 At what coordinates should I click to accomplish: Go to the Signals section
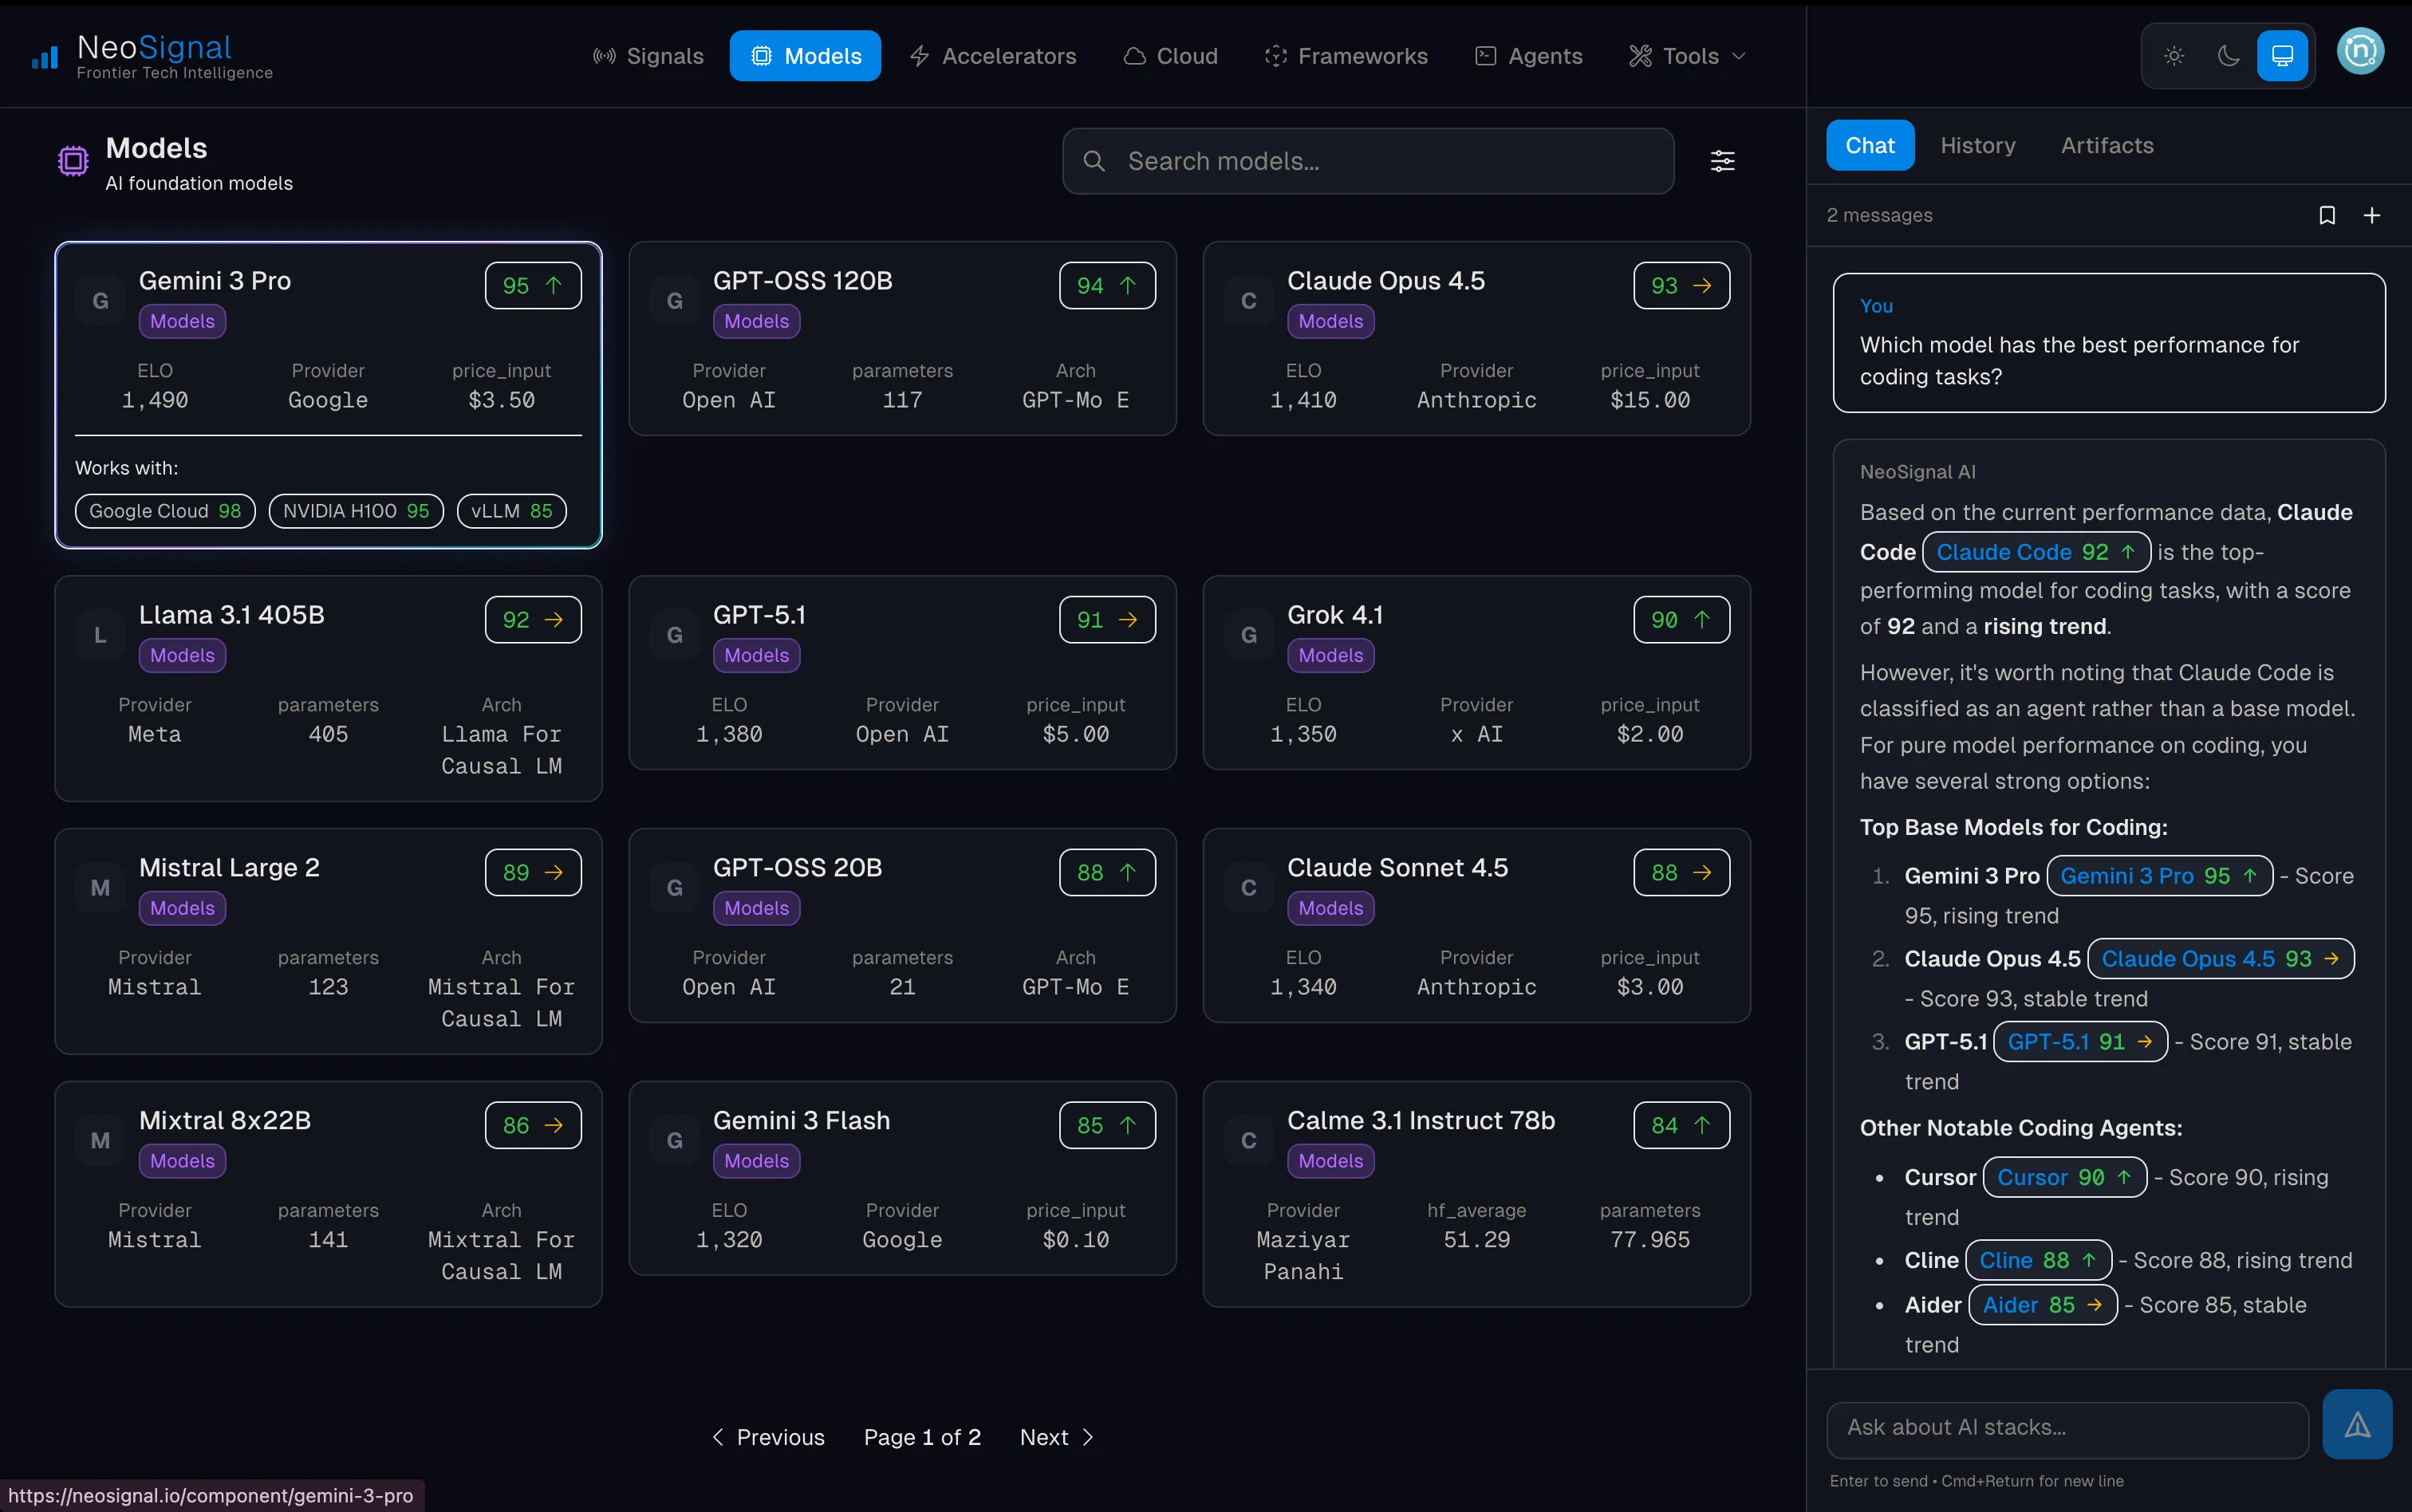point(648,56)
